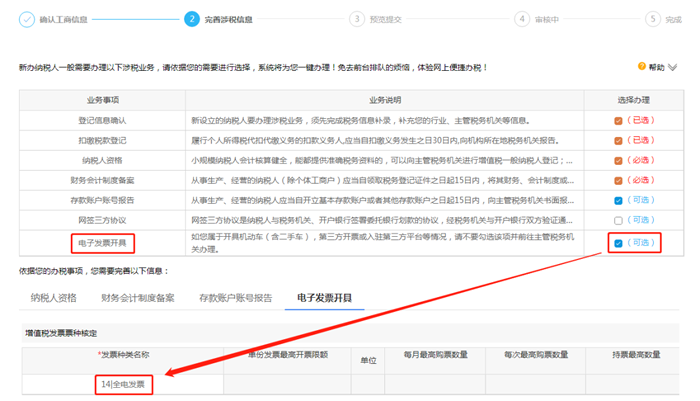Viewport: 700px width, 401px height.
Task: Expand the 帮助 dropdown chevron
Action: coord(673,67)
